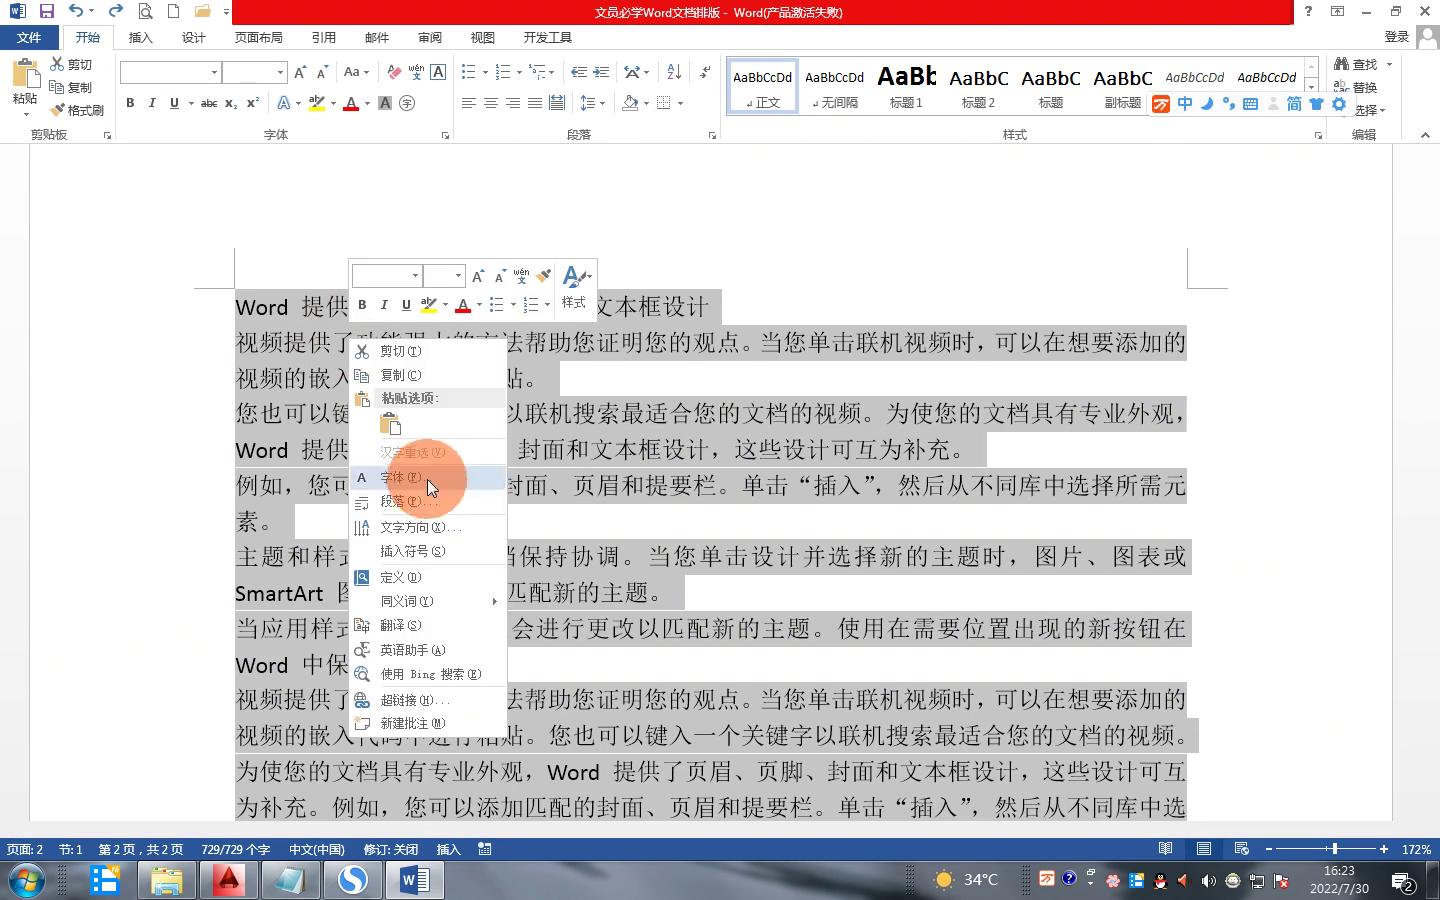Click the sort (A-Z) icon
This screenshot has width=1440, height=900.
pyautogui.click(x=674, y=72)
